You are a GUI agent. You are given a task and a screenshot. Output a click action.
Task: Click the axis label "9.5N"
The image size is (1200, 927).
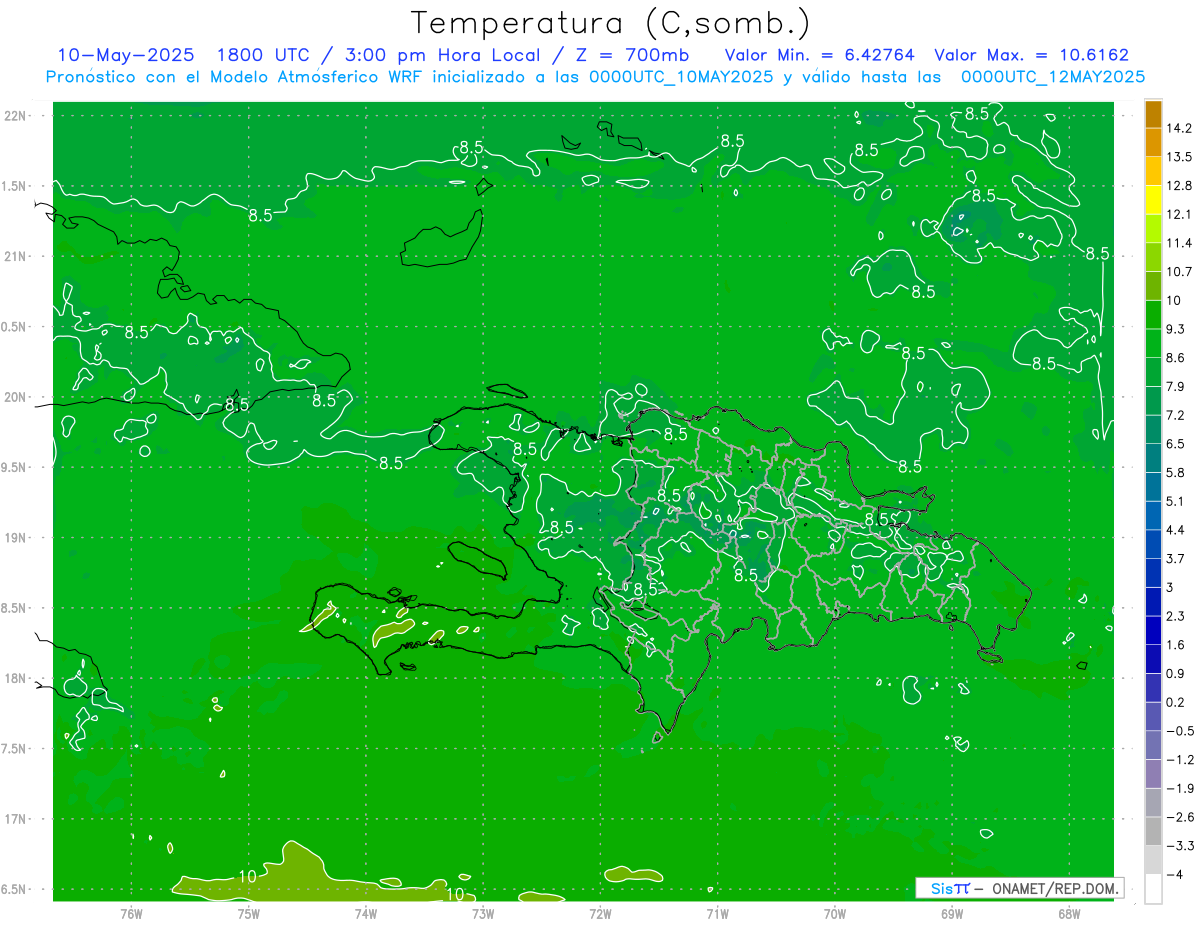pyautogui.click(x=12, y=467)
